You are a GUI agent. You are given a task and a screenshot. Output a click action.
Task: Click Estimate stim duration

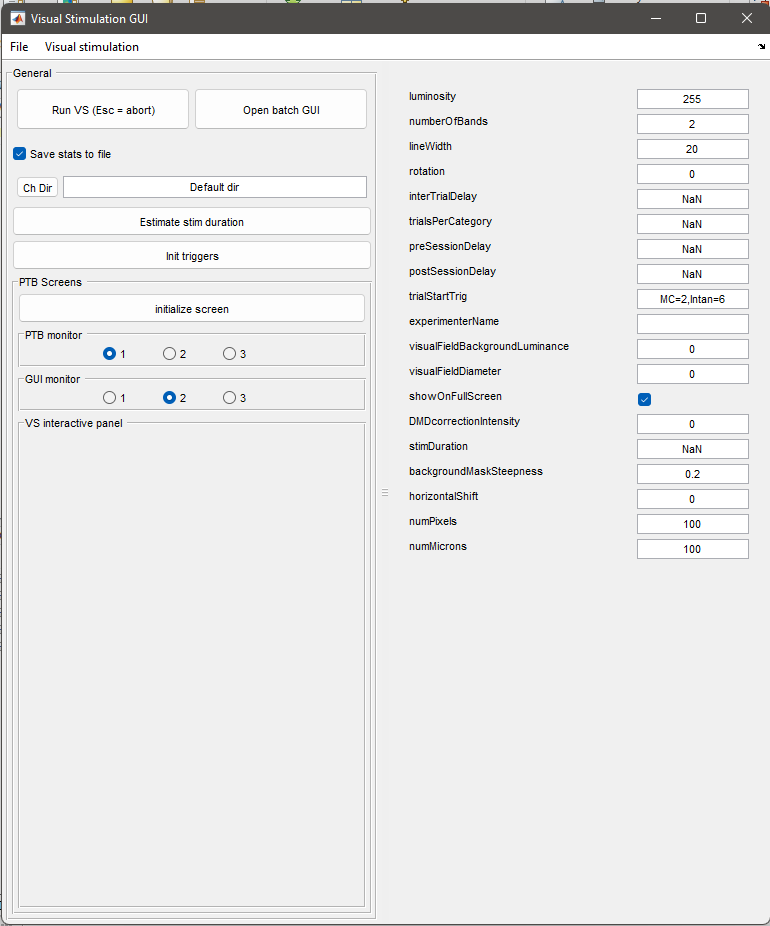(192, 222)
